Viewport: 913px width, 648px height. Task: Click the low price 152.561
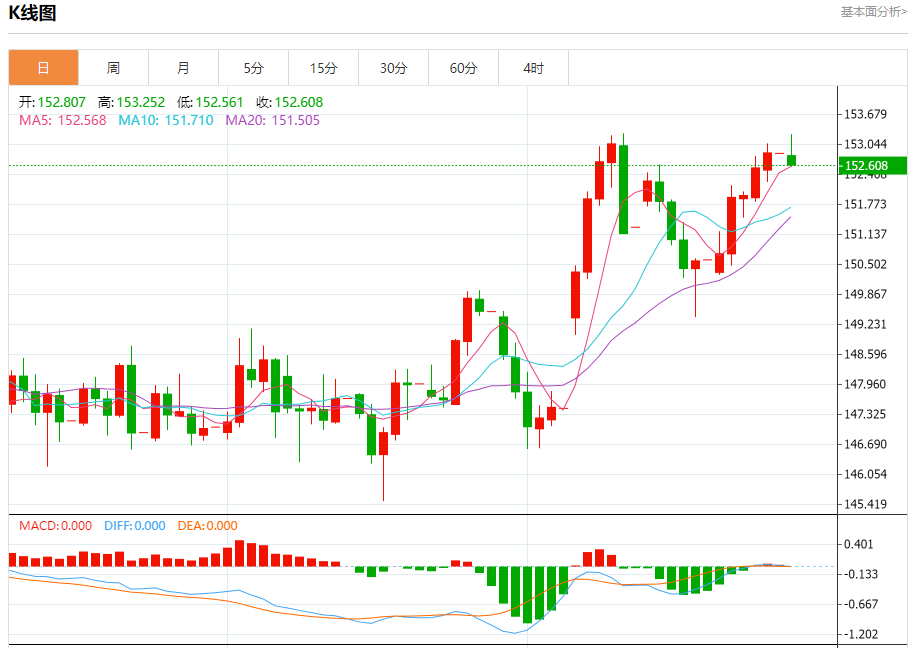[220, 102]
